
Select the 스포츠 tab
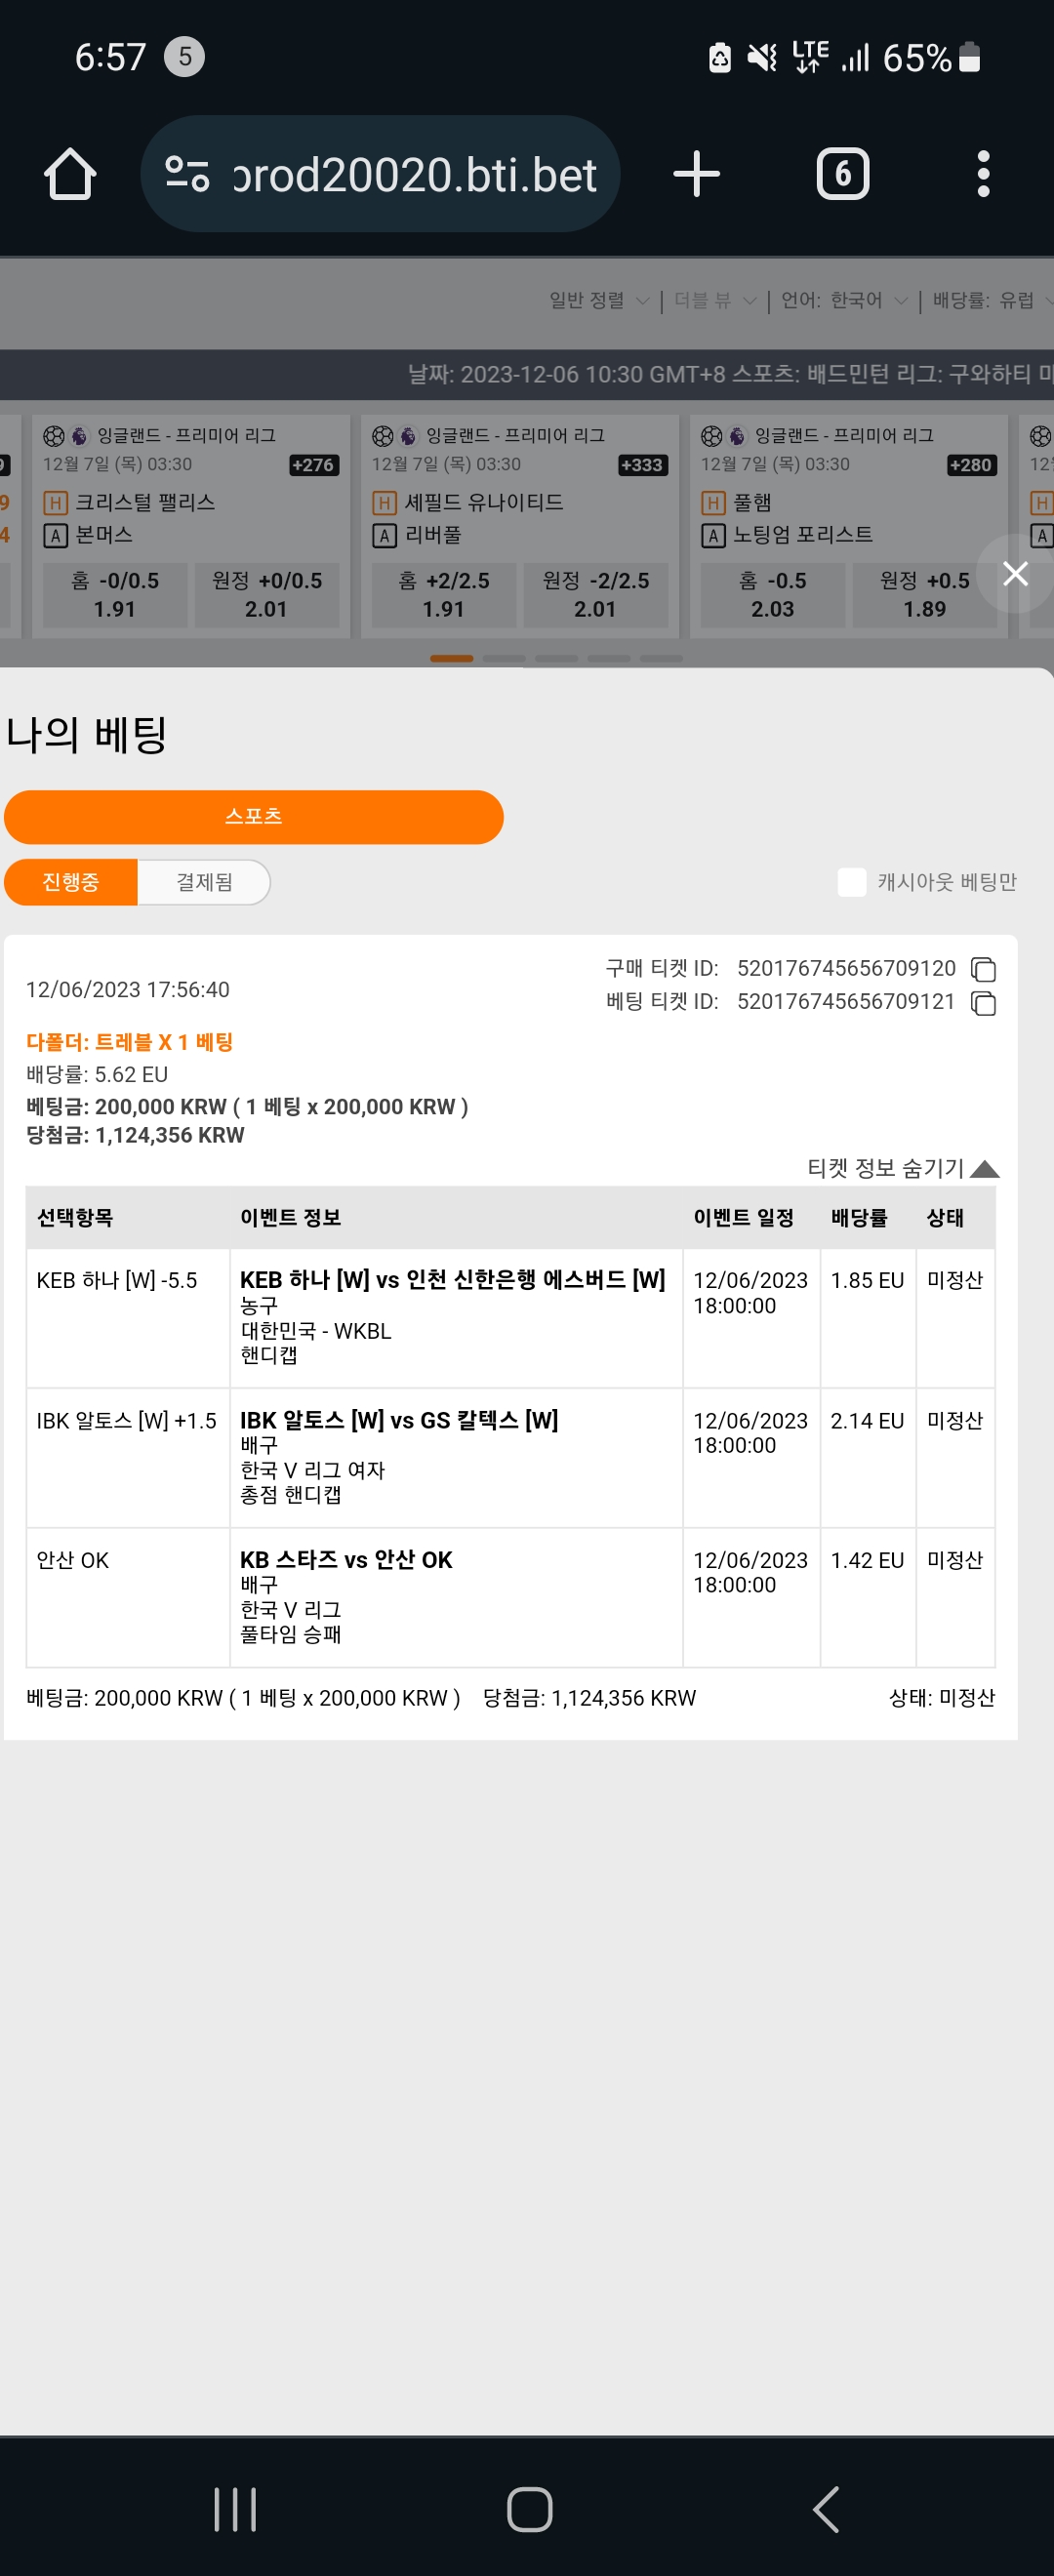(254, 816)
